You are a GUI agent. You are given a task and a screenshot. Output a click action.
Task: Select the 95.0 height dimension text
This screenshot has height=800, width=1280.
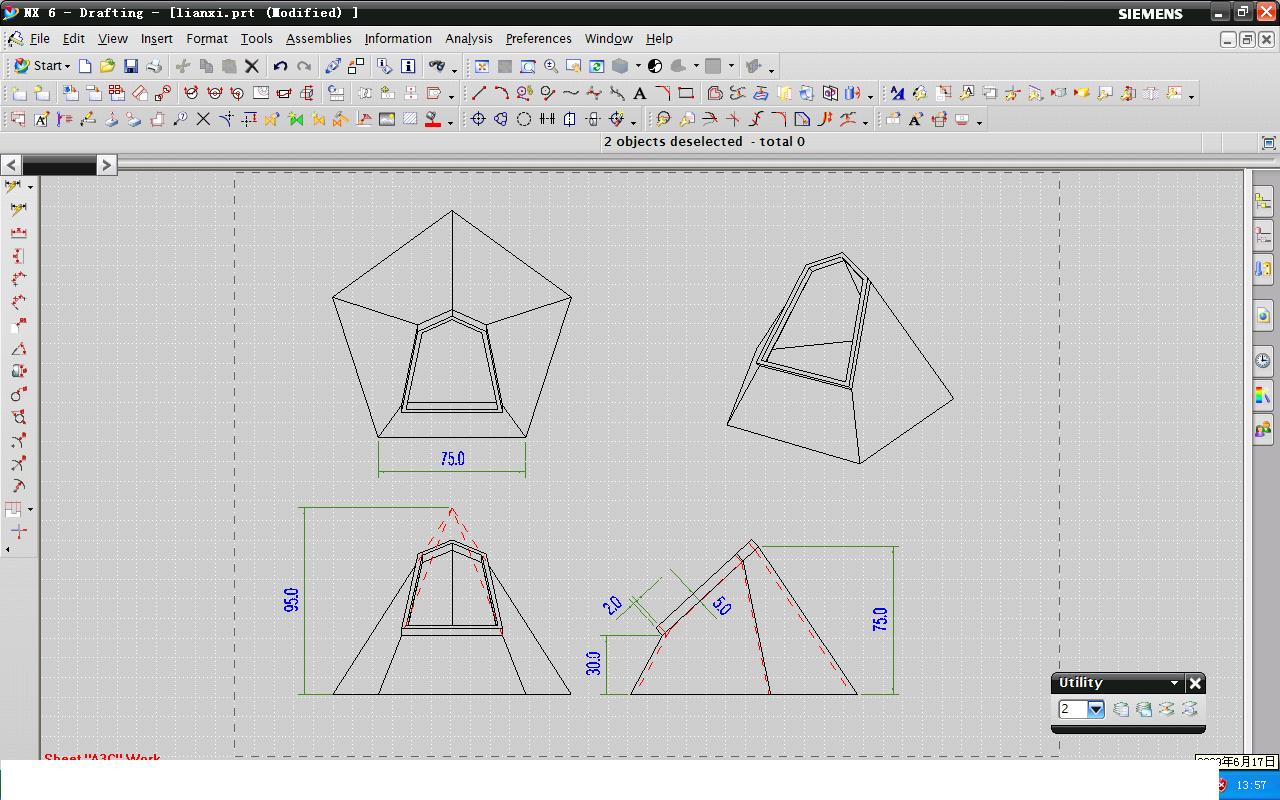click(292, 600)
